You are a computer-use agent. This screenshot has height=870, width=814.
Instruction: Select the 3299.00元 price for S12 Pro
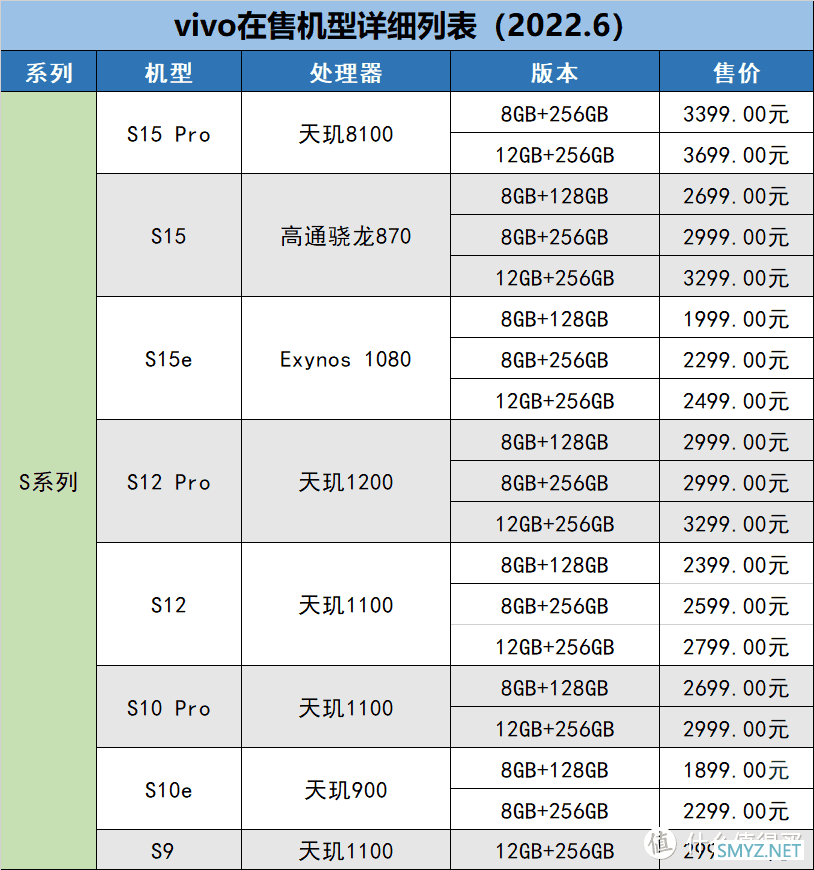736,523
